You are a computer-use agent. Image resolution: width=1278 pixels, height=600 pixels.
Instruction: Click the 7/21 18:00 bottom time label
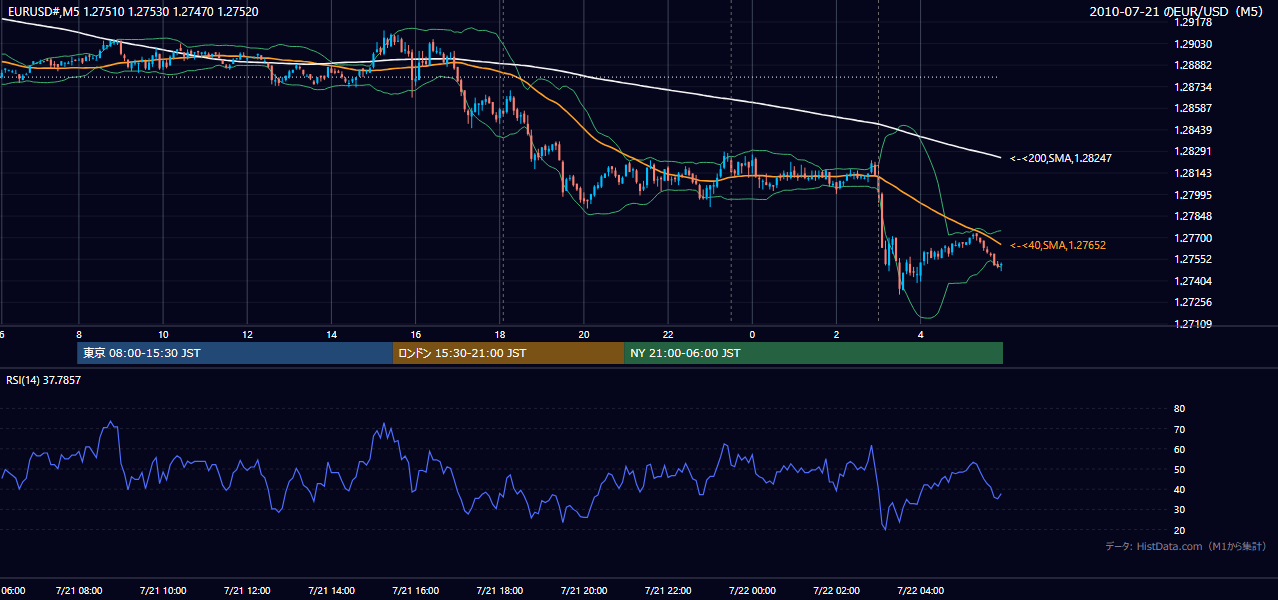click(x=500, y=590)
